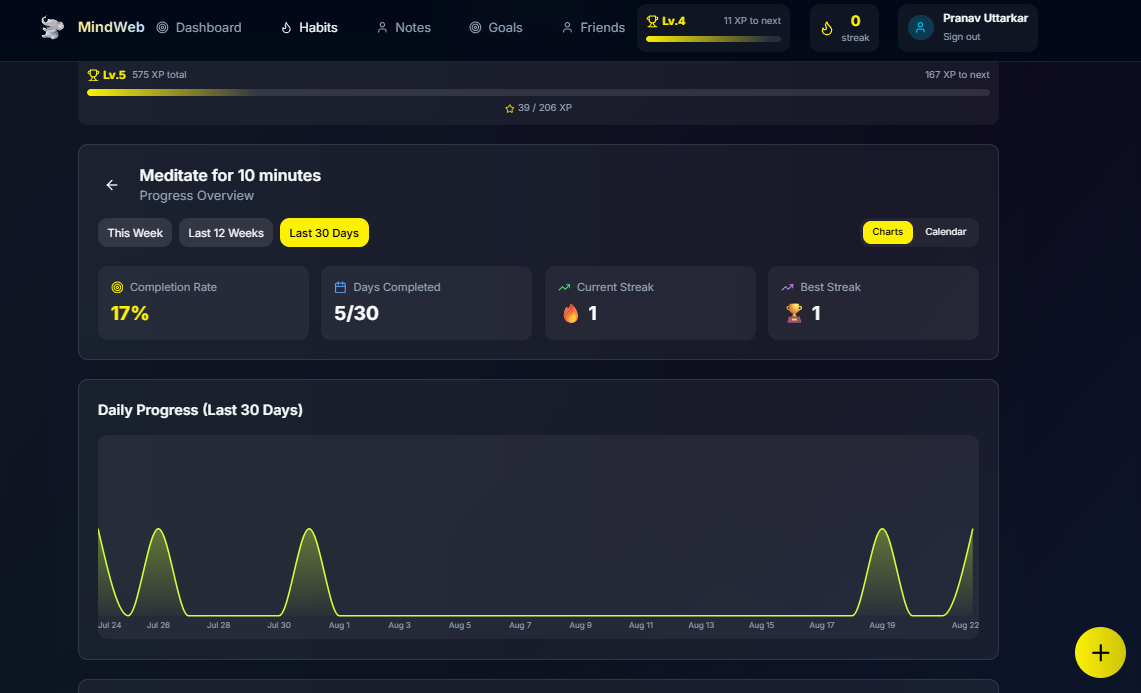The width and height of the screenshot is (1141, 693).
Task: Click the Lv.4 XP progress bar
Action: pos(712,39)
